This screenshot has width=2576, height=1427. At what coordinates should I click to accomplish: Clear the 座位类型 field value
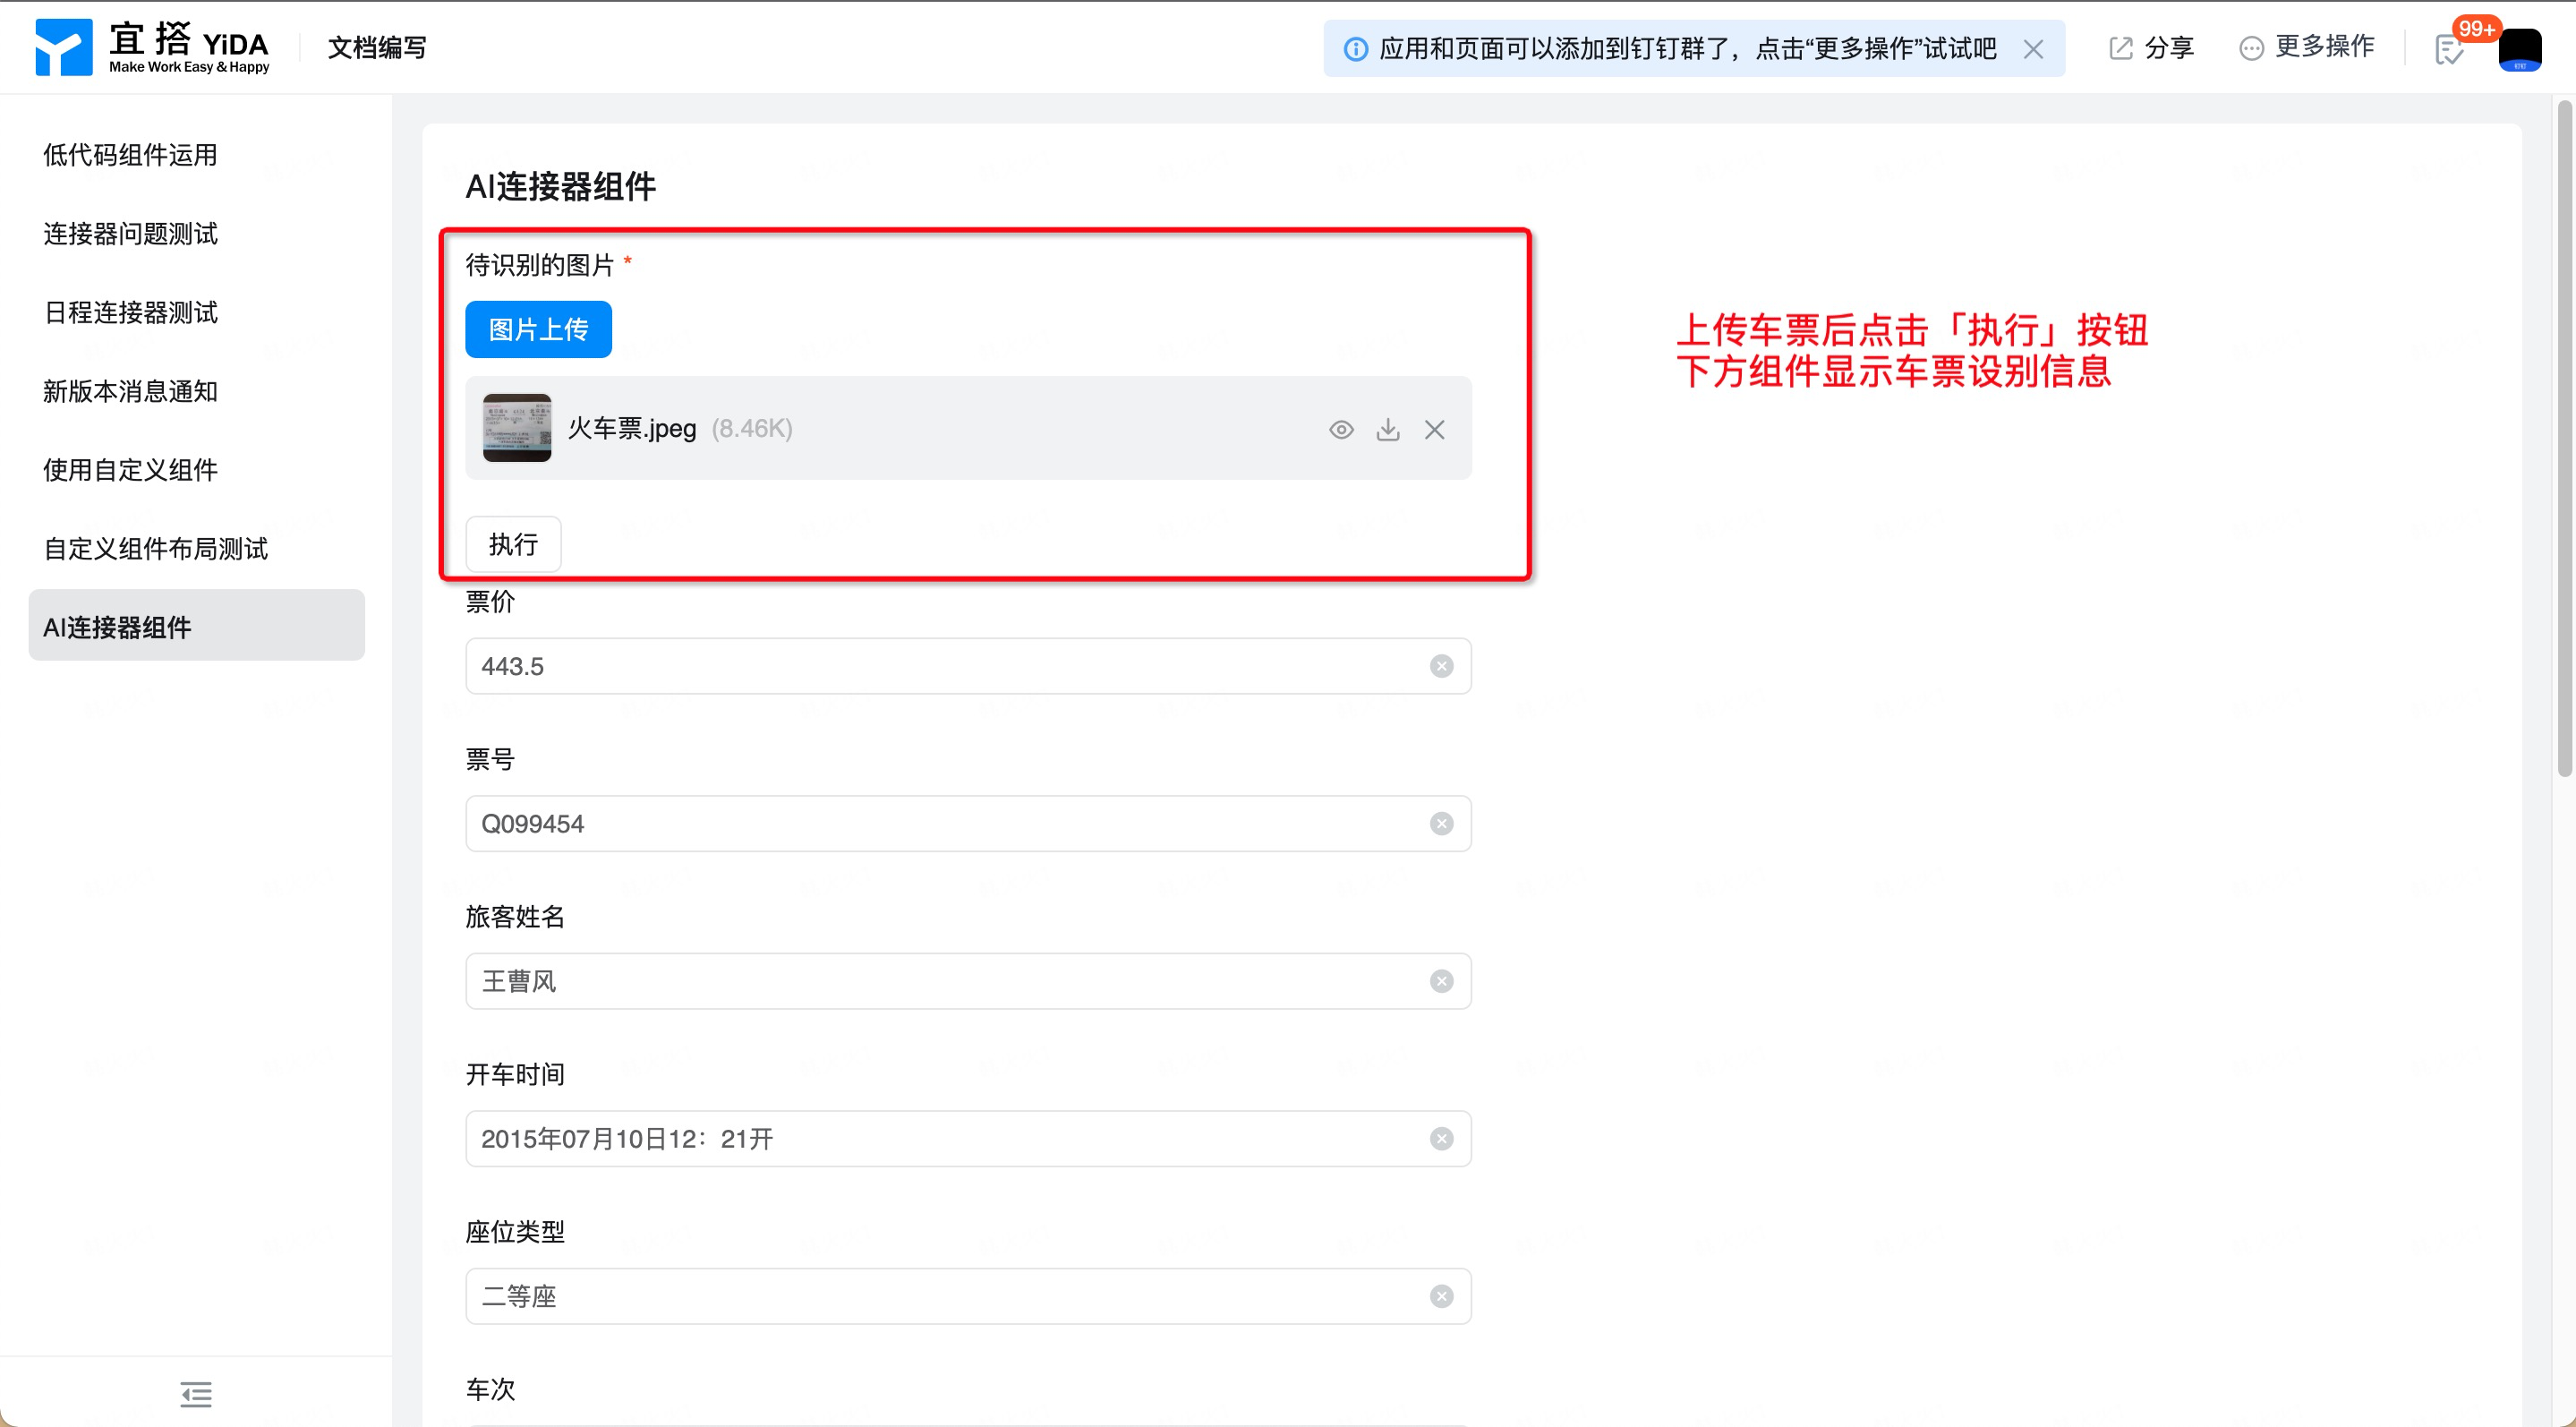pos(1441,1296)
